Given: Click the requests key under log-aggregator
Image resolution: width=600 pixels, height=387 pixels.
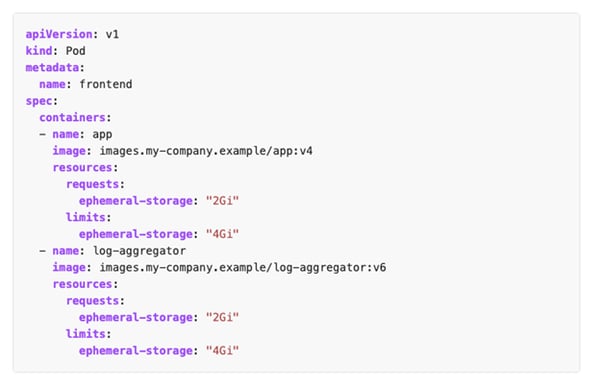Looking at the screenshot, I should pyautogui.click(x=92, y=301).
